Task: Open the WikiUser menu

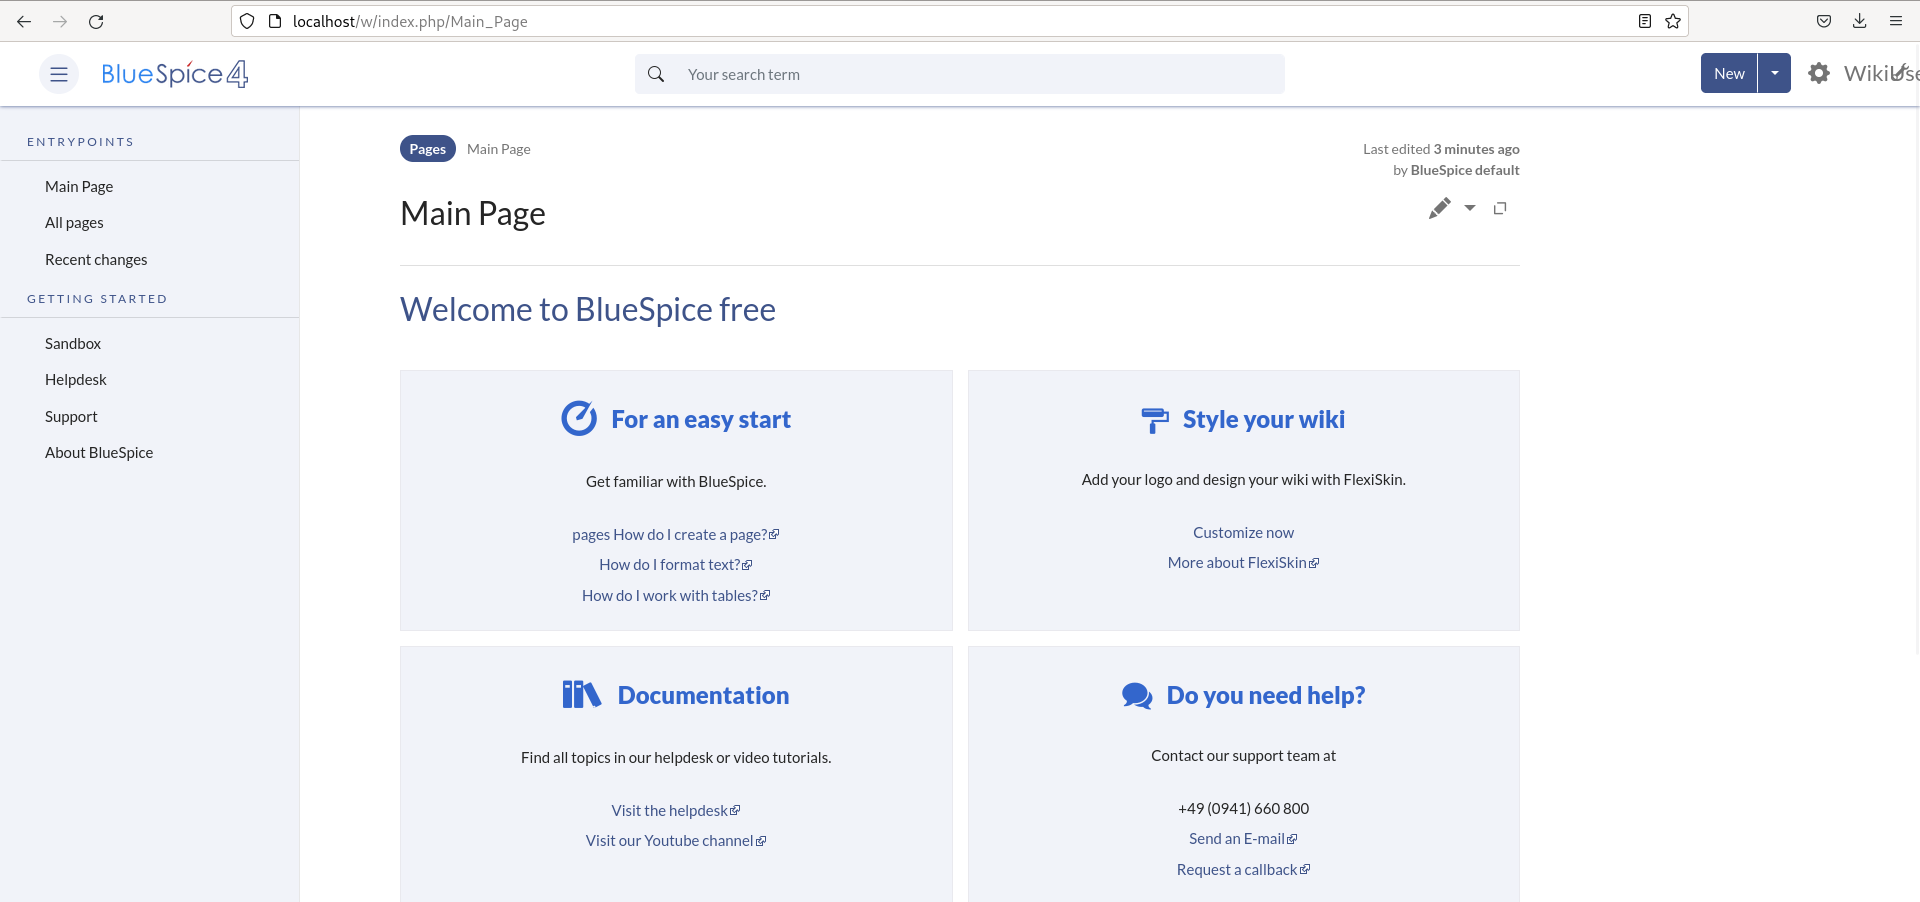Action: pos(1881,73)
